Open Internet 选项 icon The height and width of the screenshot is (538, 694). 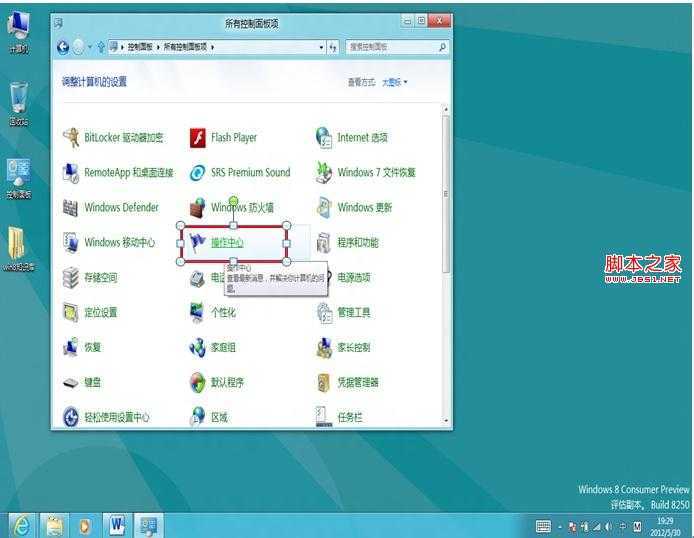coord(324,138)
